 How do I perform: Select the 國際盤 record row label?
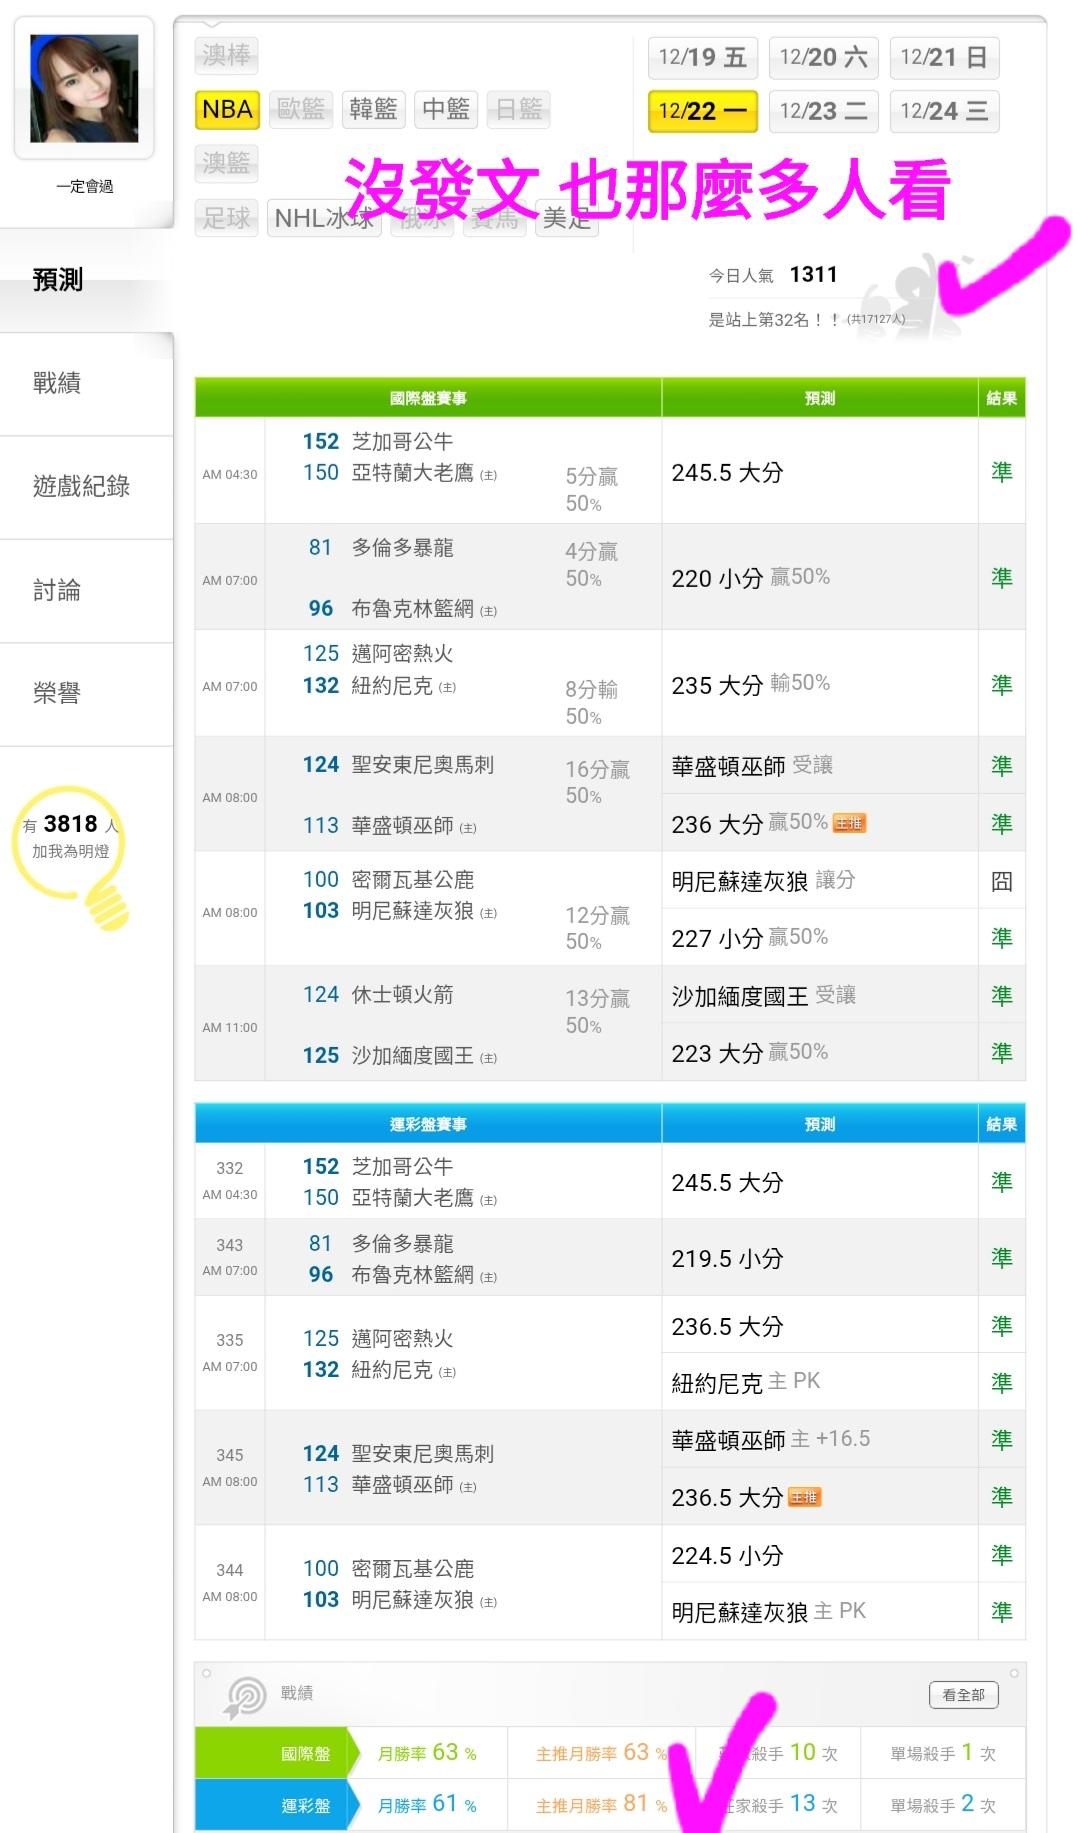305,1753
